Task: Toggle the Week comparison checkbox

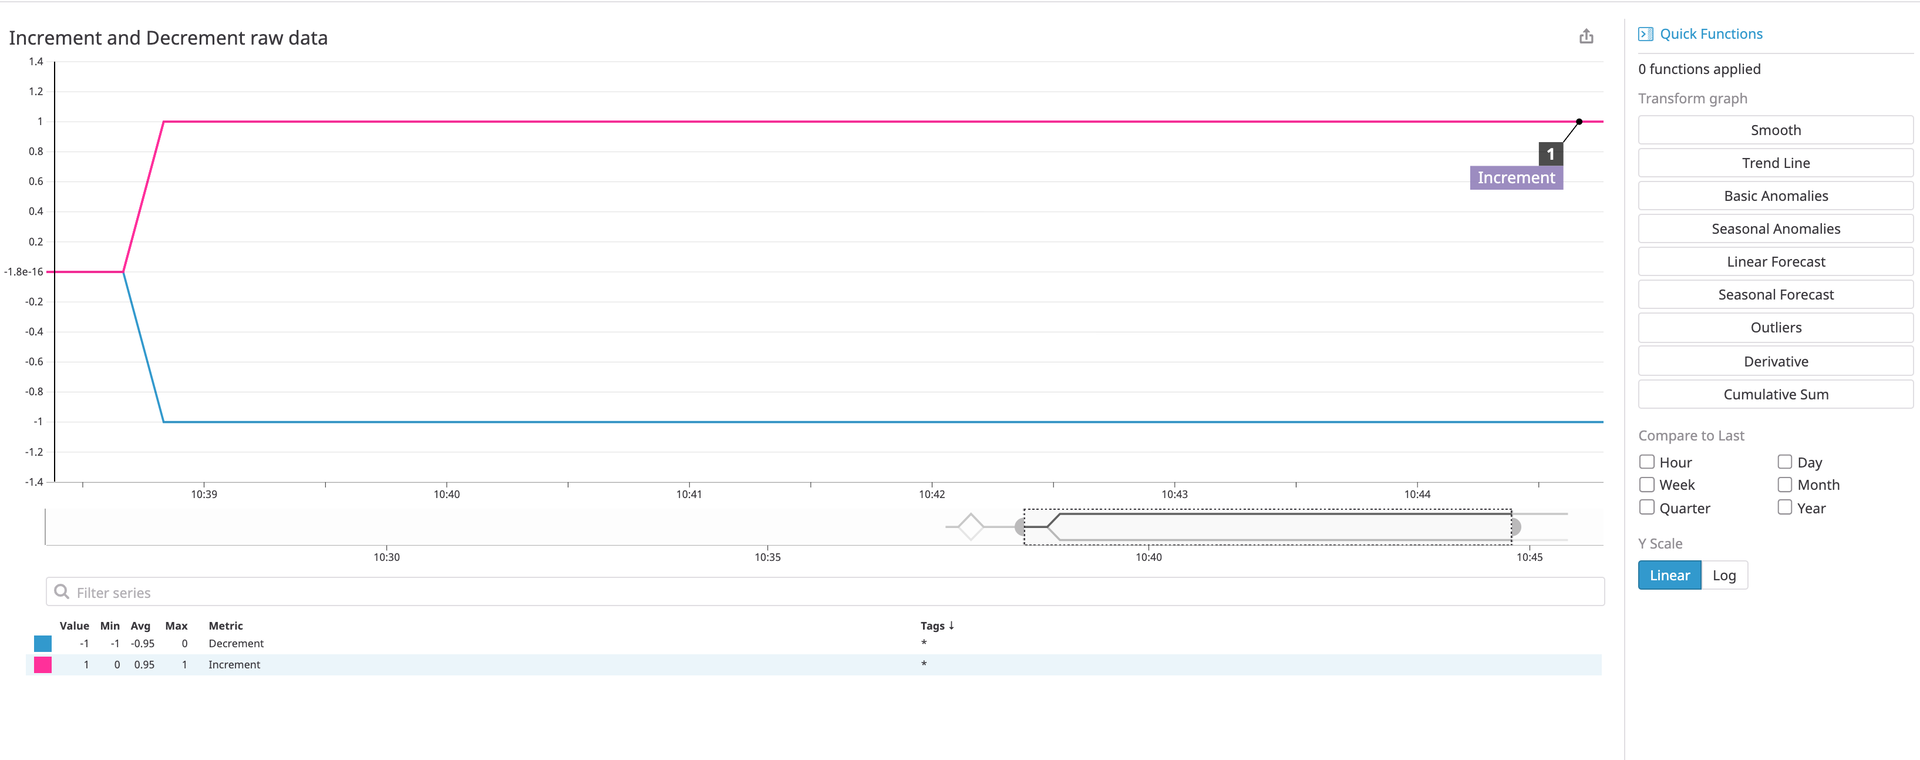Action: click(x=1647, y=485)
